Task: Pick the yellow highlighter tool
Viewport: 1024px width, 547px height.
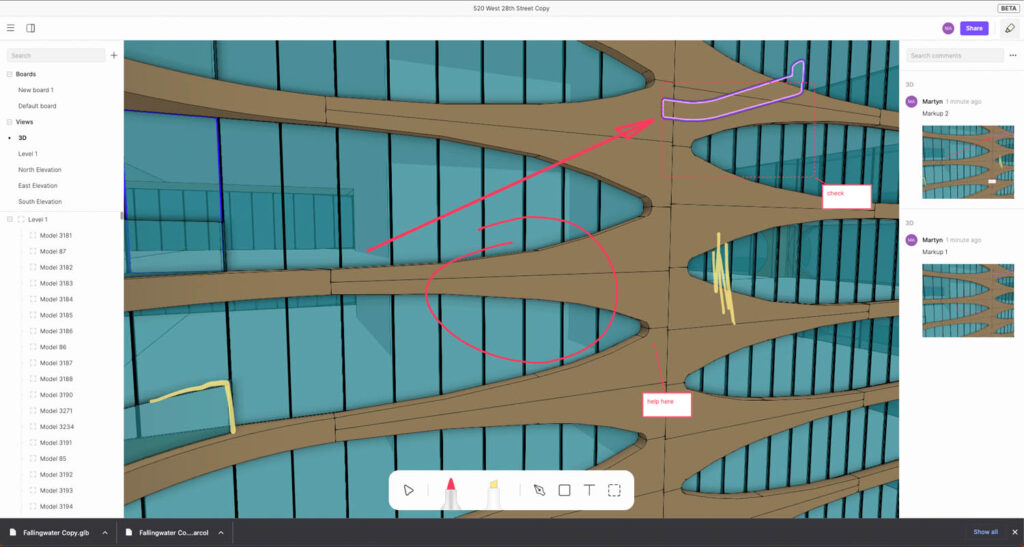Action: (493, 491)
